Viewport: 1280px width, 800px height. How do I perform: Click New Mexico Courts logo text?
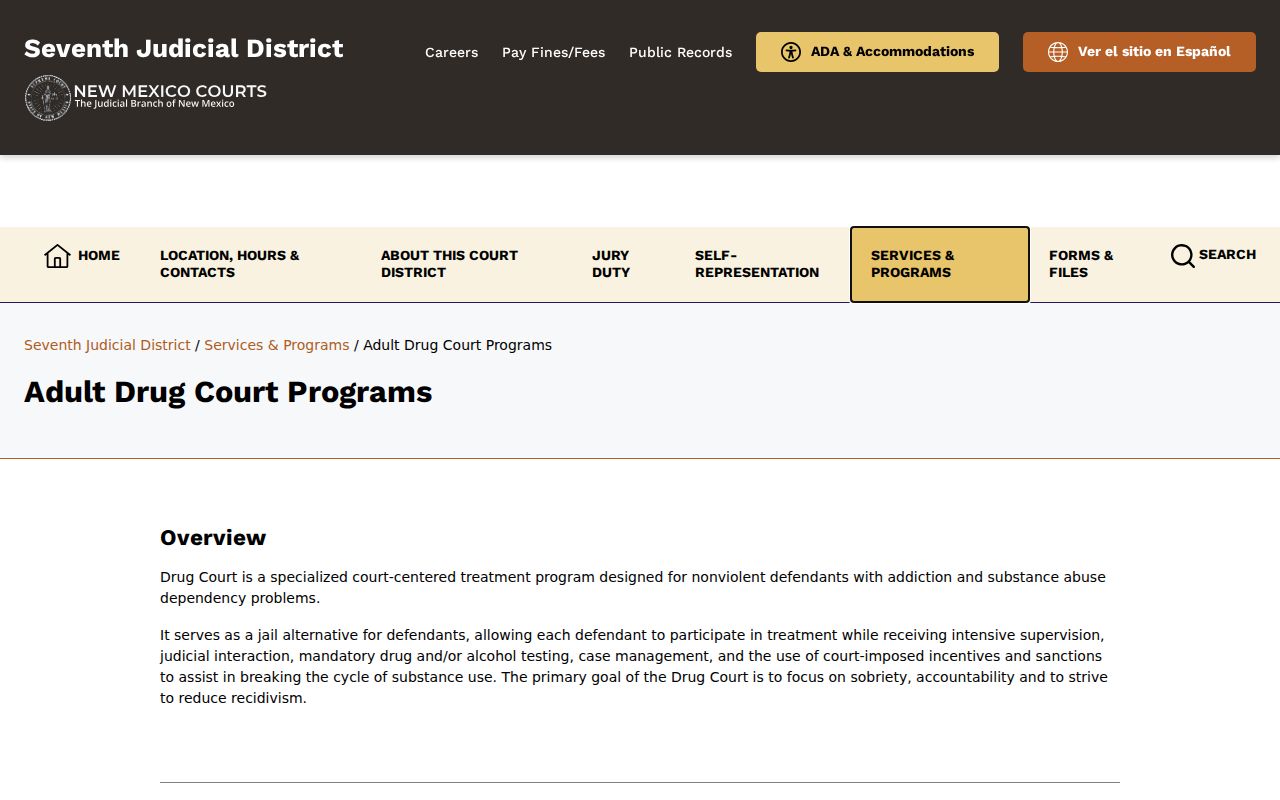tap(170, 96)
